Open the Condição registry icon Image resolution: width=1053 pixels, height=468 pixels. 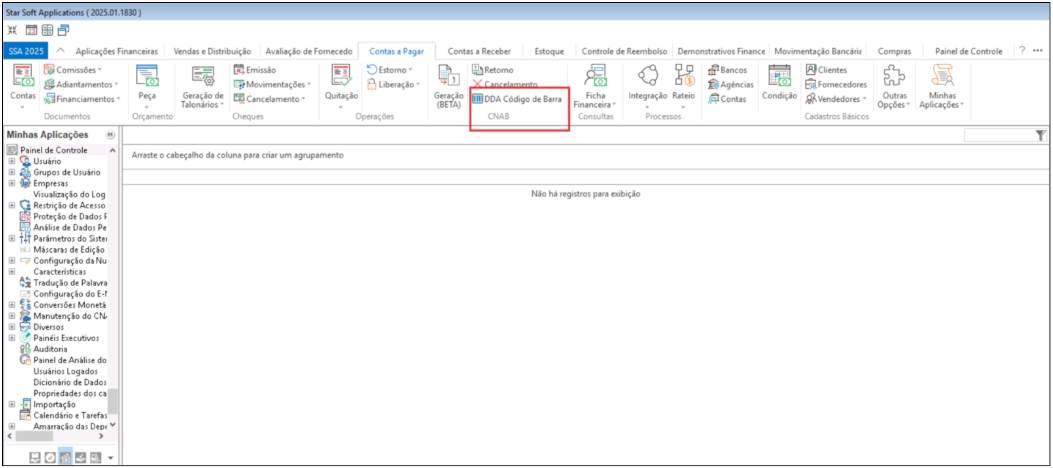click(x=779, y=79)
